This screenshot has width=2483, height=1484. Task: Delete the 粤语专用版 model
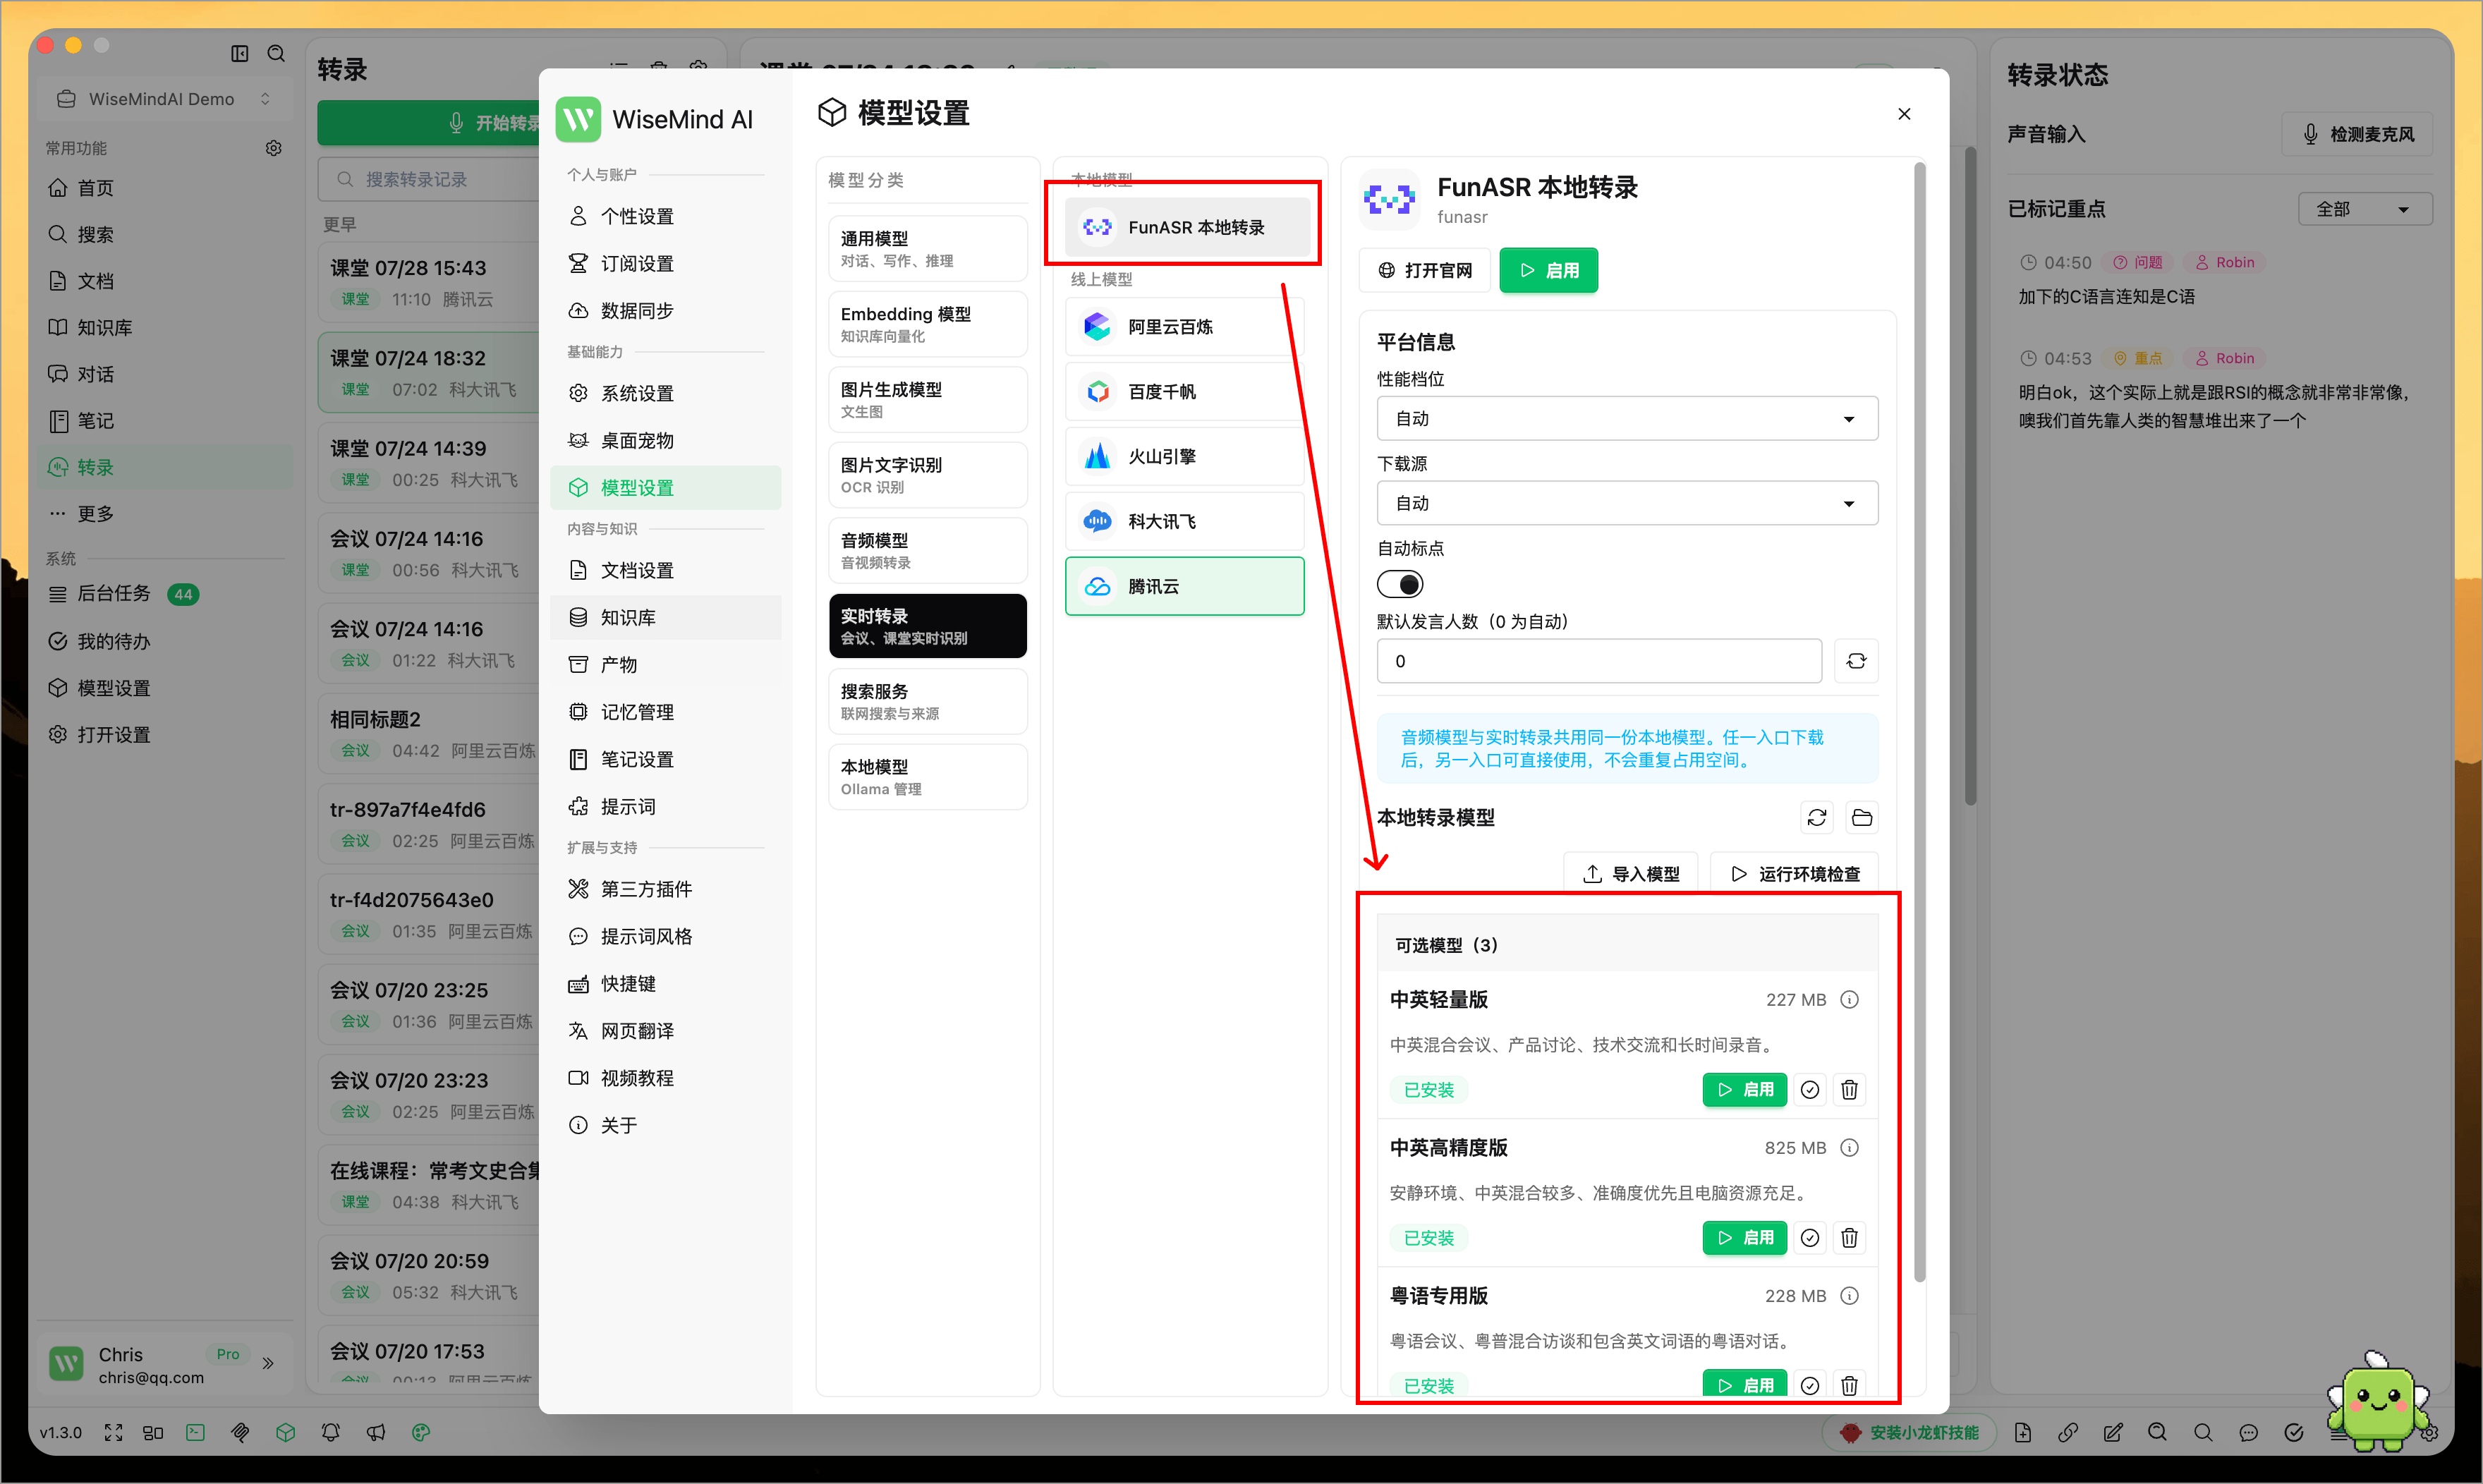coord(1850,1385)
